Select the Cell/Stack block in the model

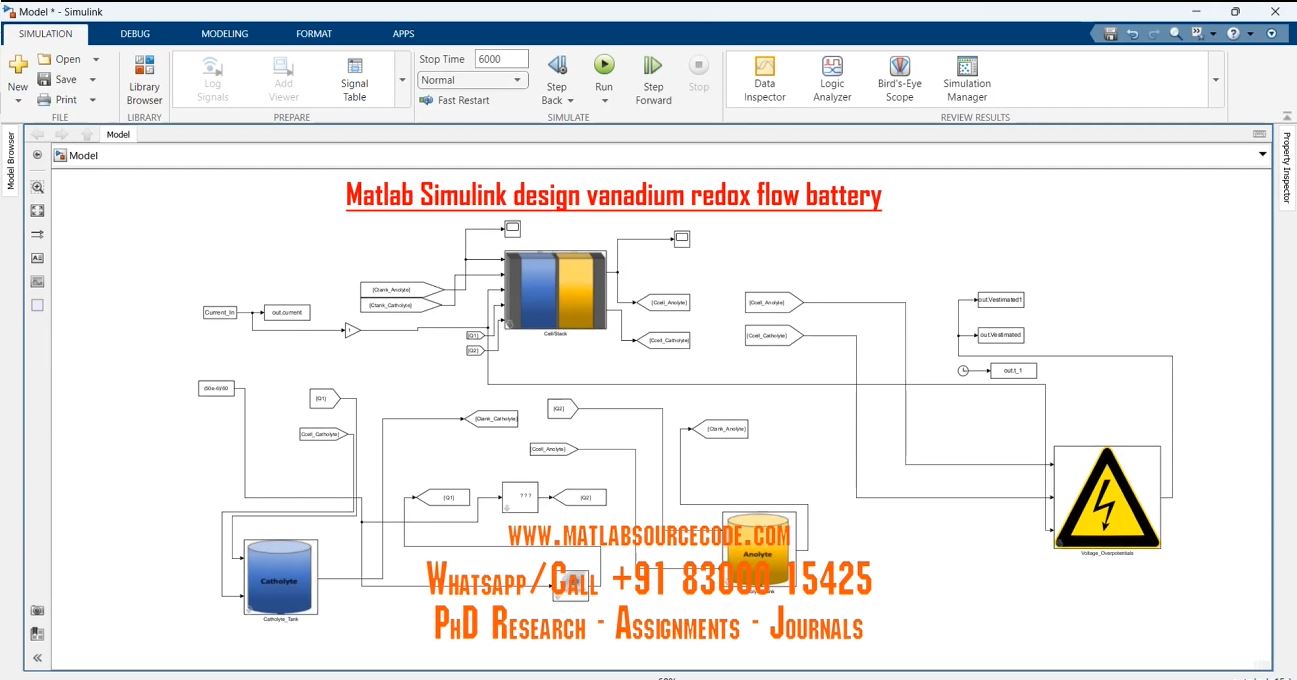555,290
